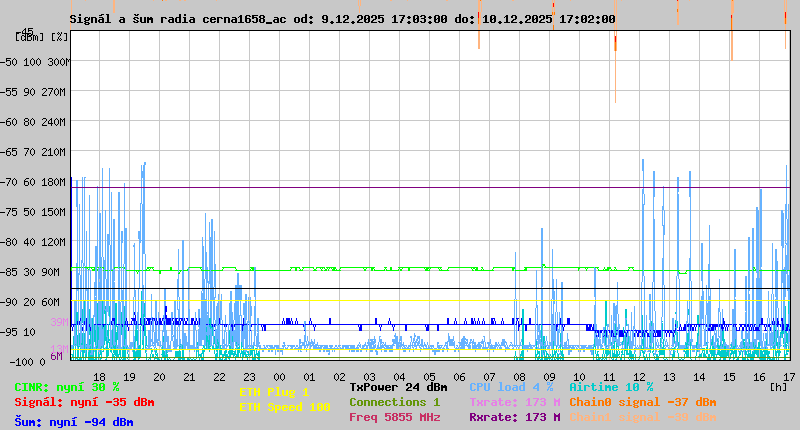This screenshot has height=430, width=800.
Task: Select the 'Chain1 signal -39 dBm' legend label
Action: point(643,417)
